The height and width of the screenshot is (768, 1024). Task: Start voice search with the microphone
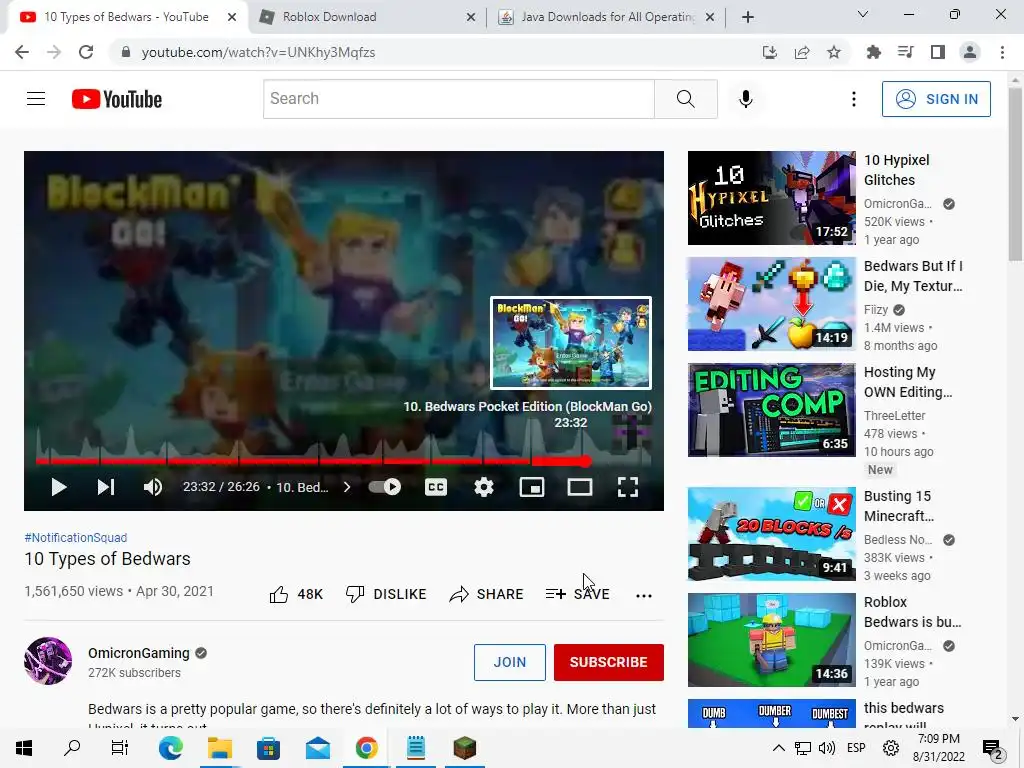point(746,99)
